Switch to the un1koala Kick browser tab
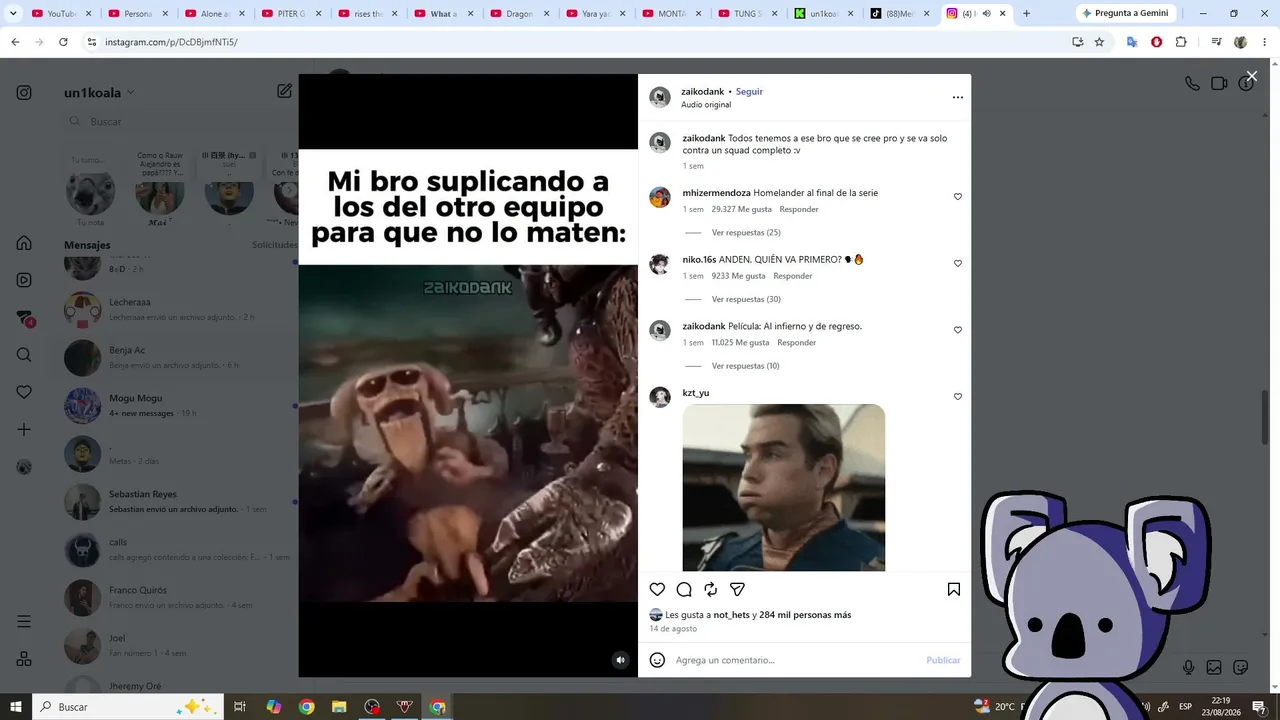The width and height of the screenshot is (1280, 720). [x=826, y=14]
